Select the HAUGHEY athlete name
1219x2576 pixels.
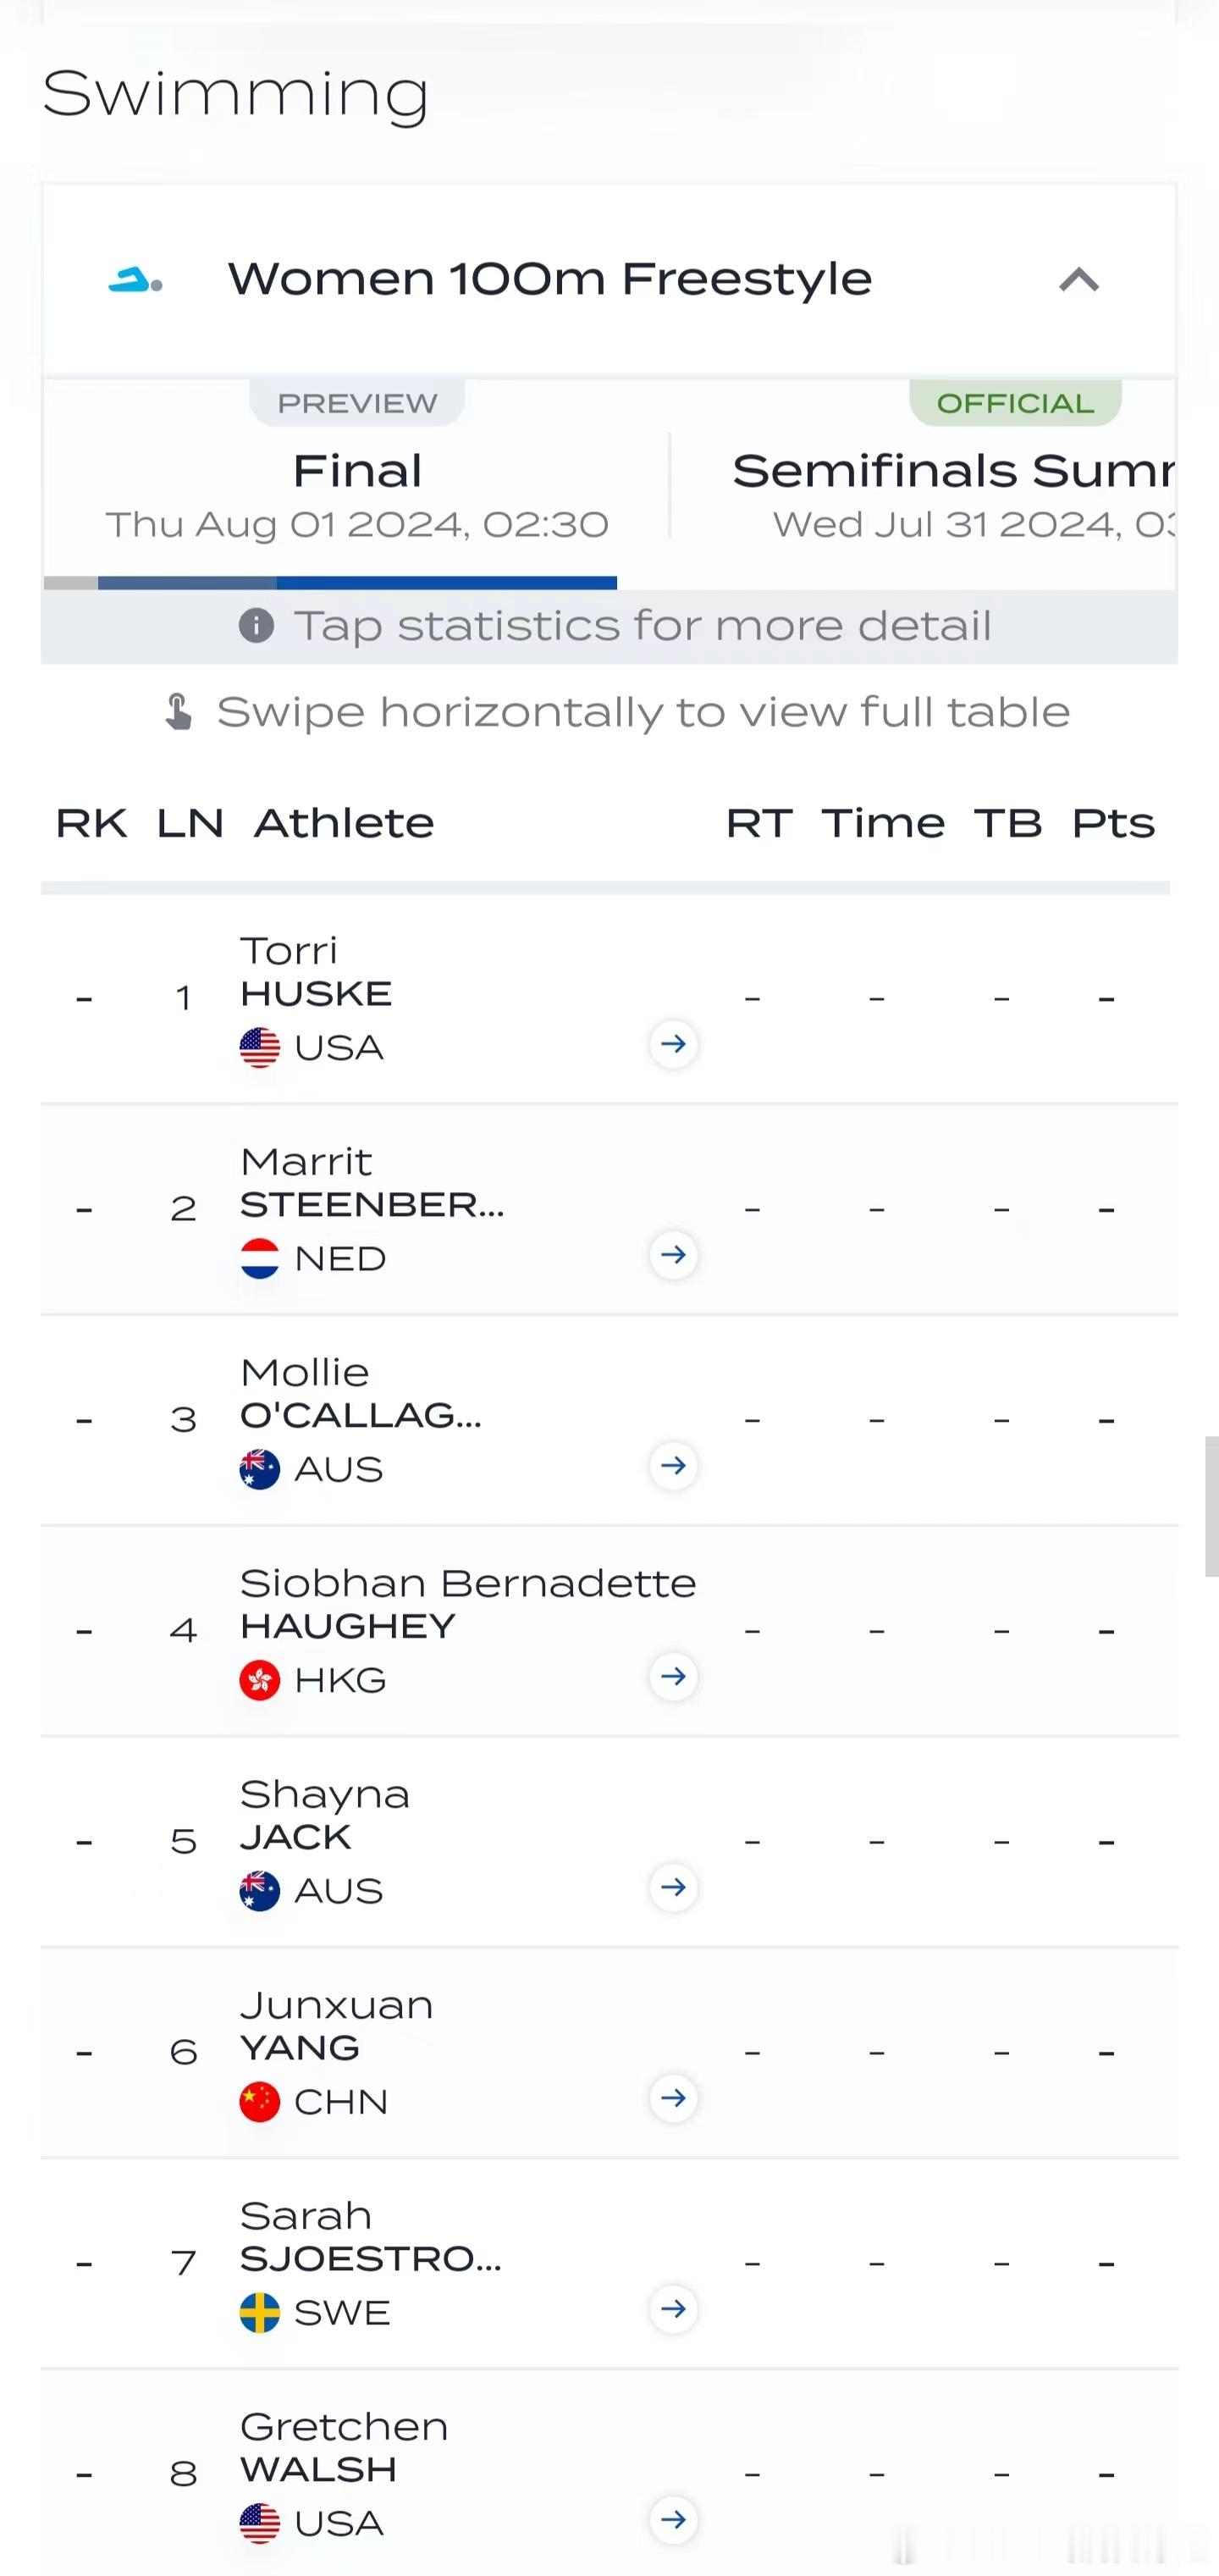[x=348, y=1627]
